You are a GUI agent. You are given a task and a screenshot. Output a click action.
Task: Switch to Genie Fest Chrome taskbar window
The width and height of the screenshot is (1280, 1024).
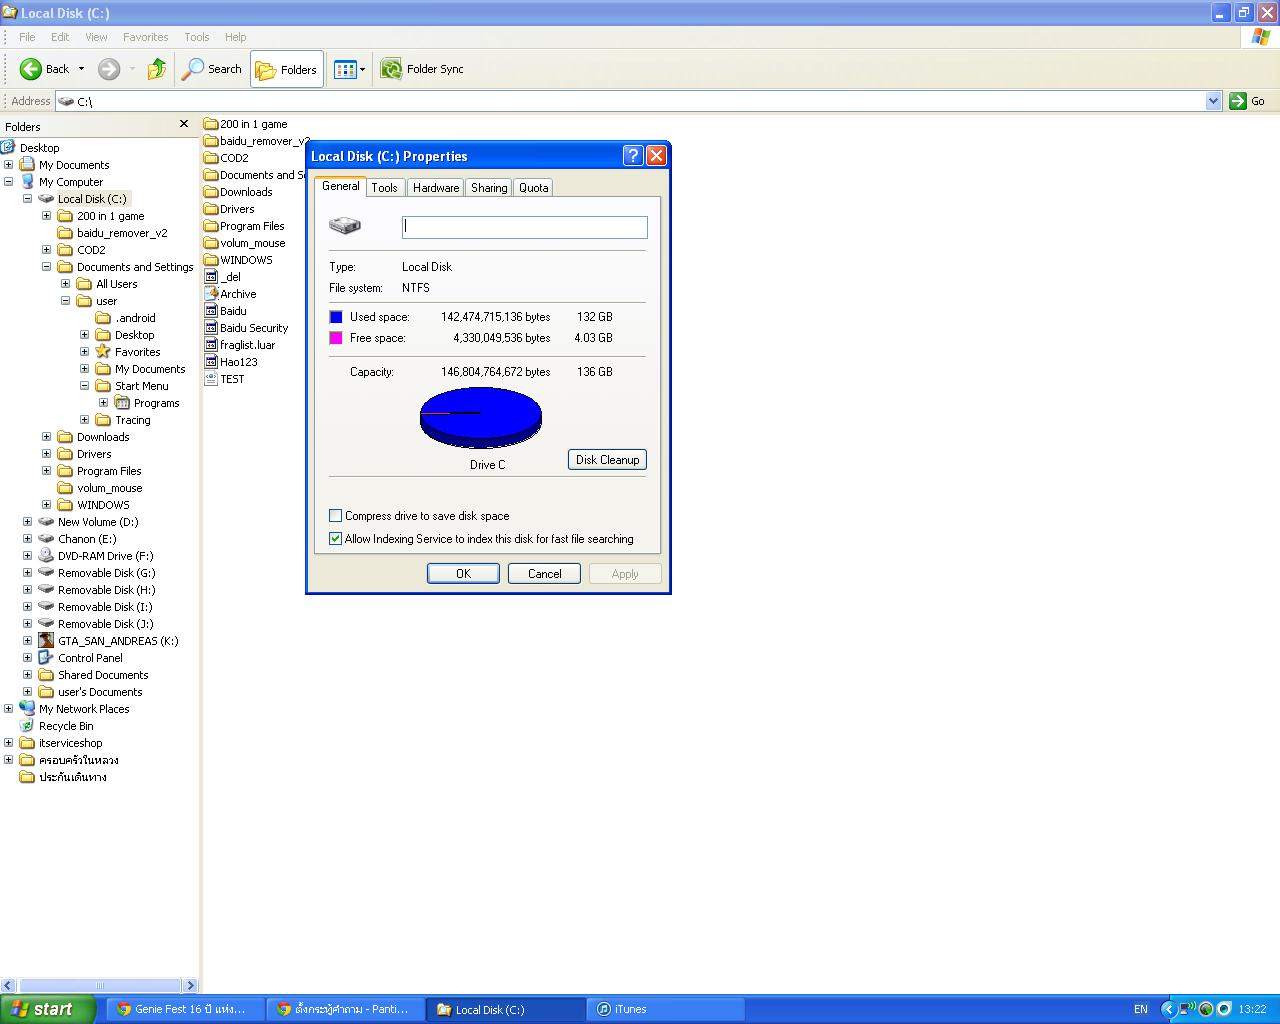[x=186, y=1009]
